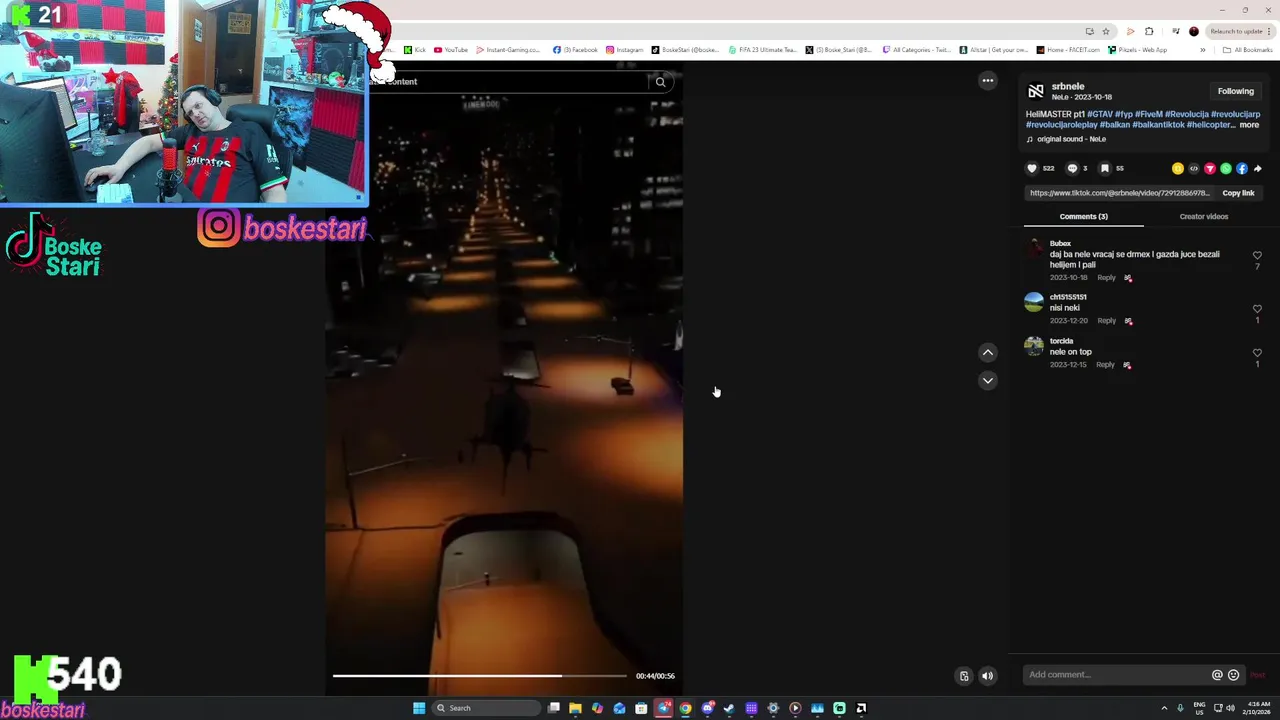Open Steam from taskbar
The height and width of the screenshot is (720, 1280).
pos(729,708)
